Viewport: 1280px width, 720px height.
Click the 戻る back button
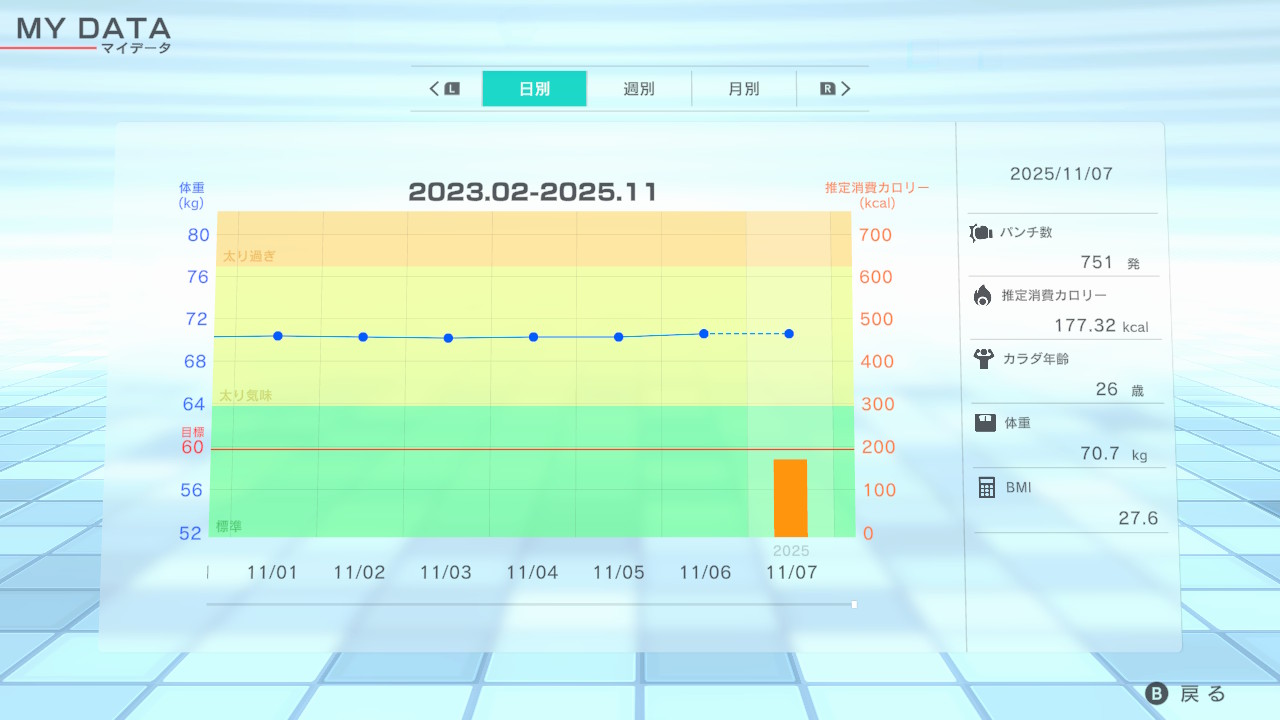[x=1186, y=694]
